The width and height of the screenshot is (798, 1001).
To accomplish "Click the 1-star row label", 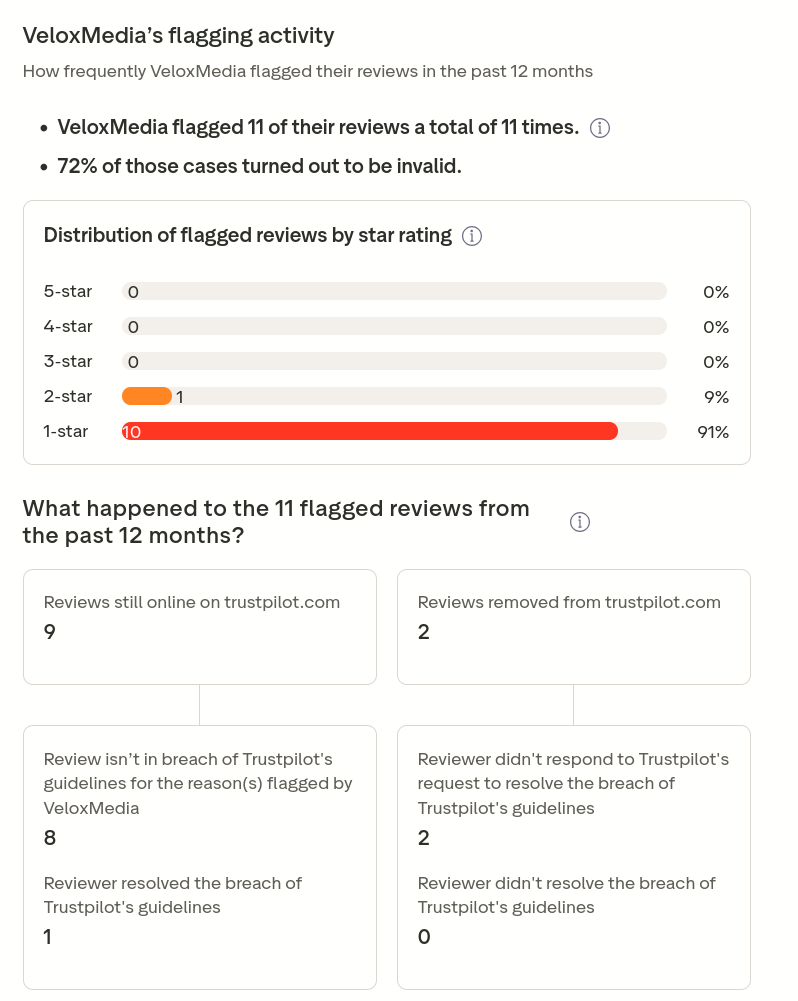I will 66,432.
